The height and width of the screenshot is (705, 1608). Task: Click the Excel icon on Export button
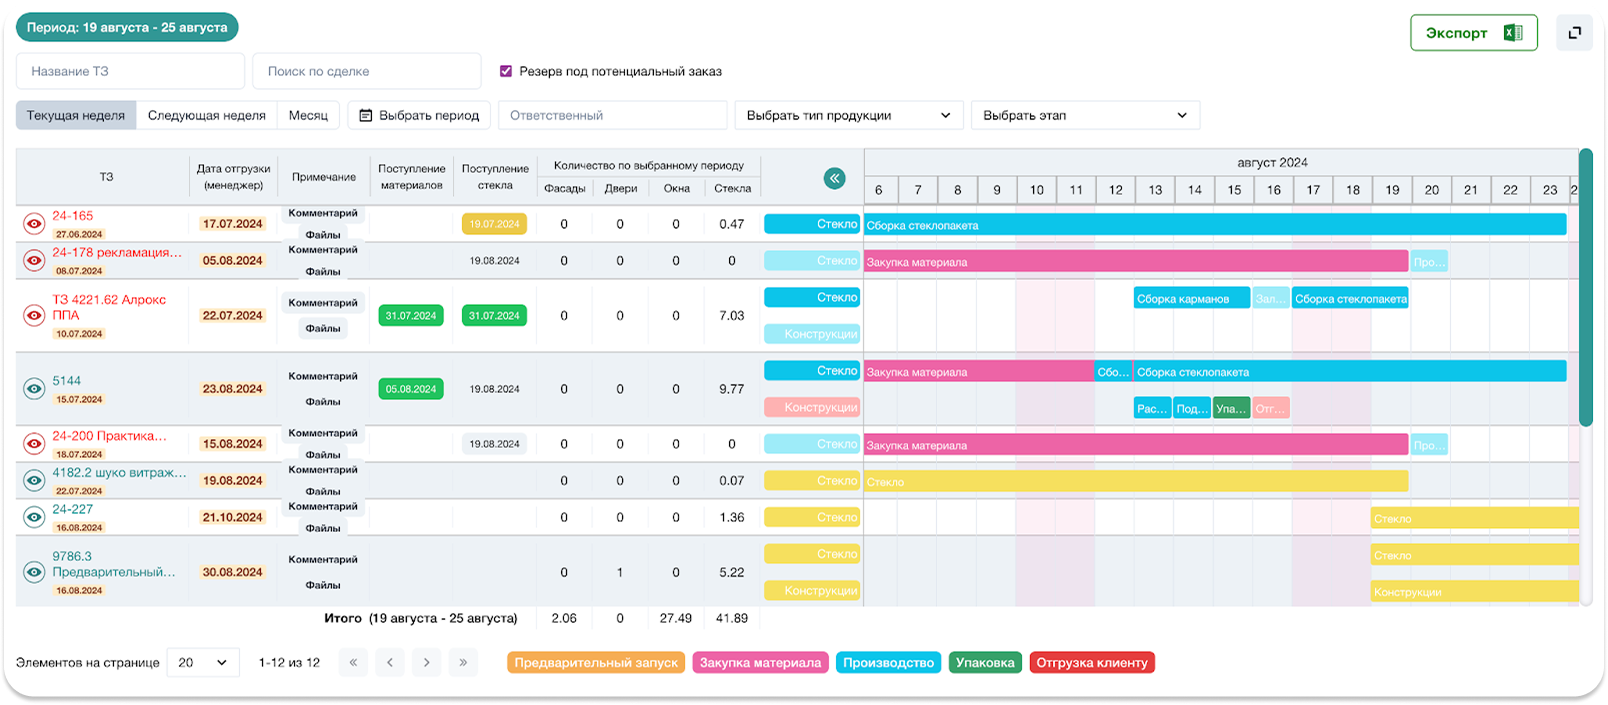(x=1513, y=33)
